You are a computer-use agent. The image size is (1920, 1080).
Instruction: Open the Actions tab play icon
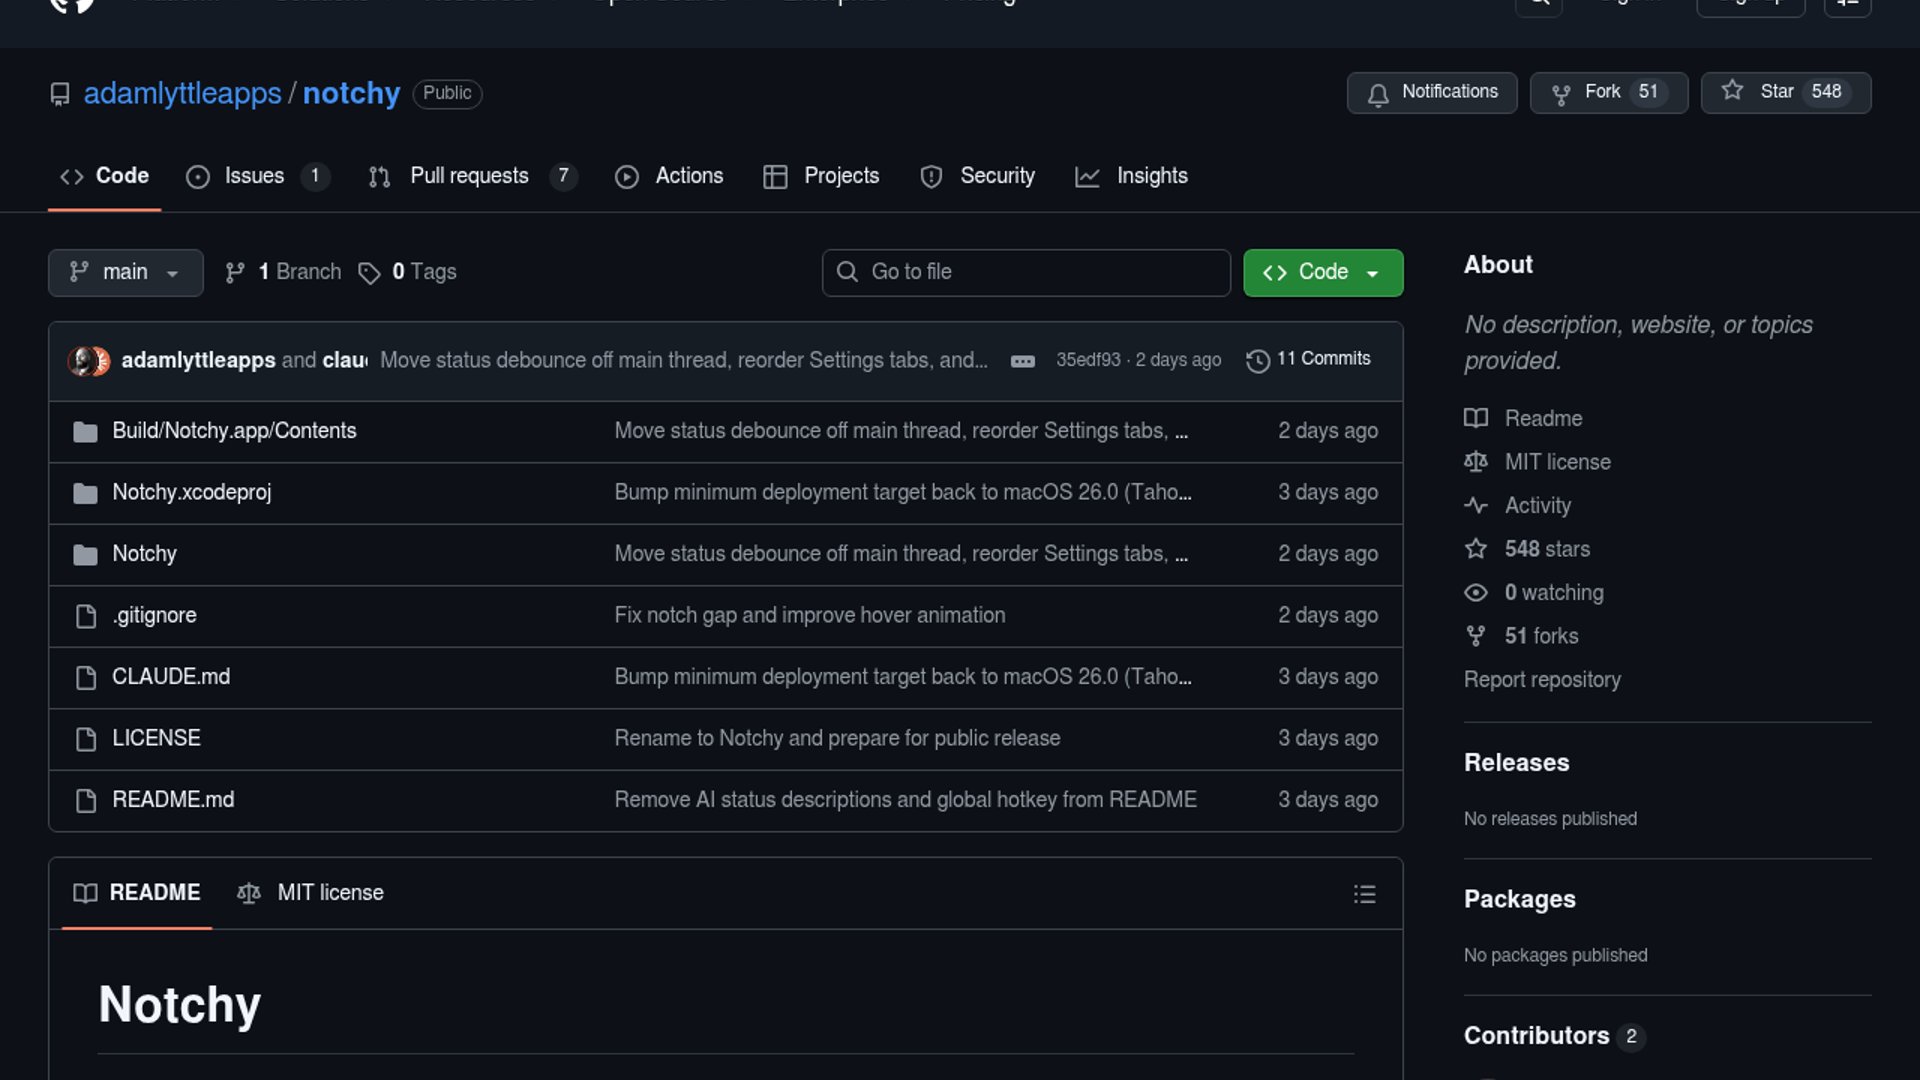click(x=627, y=177)
